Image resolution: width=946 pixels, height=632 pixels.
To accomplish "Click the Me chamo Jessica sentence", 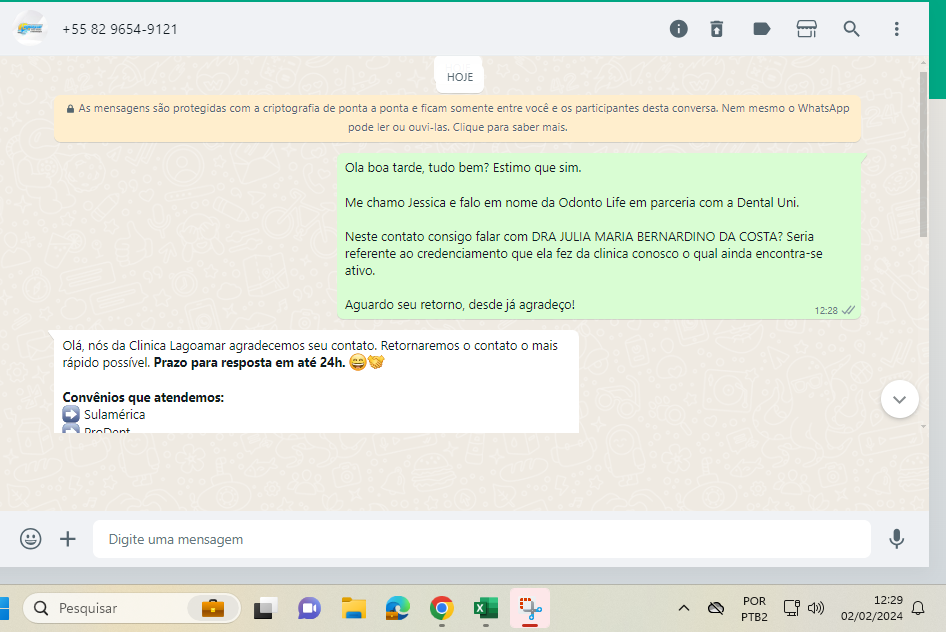I will pyautogui.click(x=571, y=203).
